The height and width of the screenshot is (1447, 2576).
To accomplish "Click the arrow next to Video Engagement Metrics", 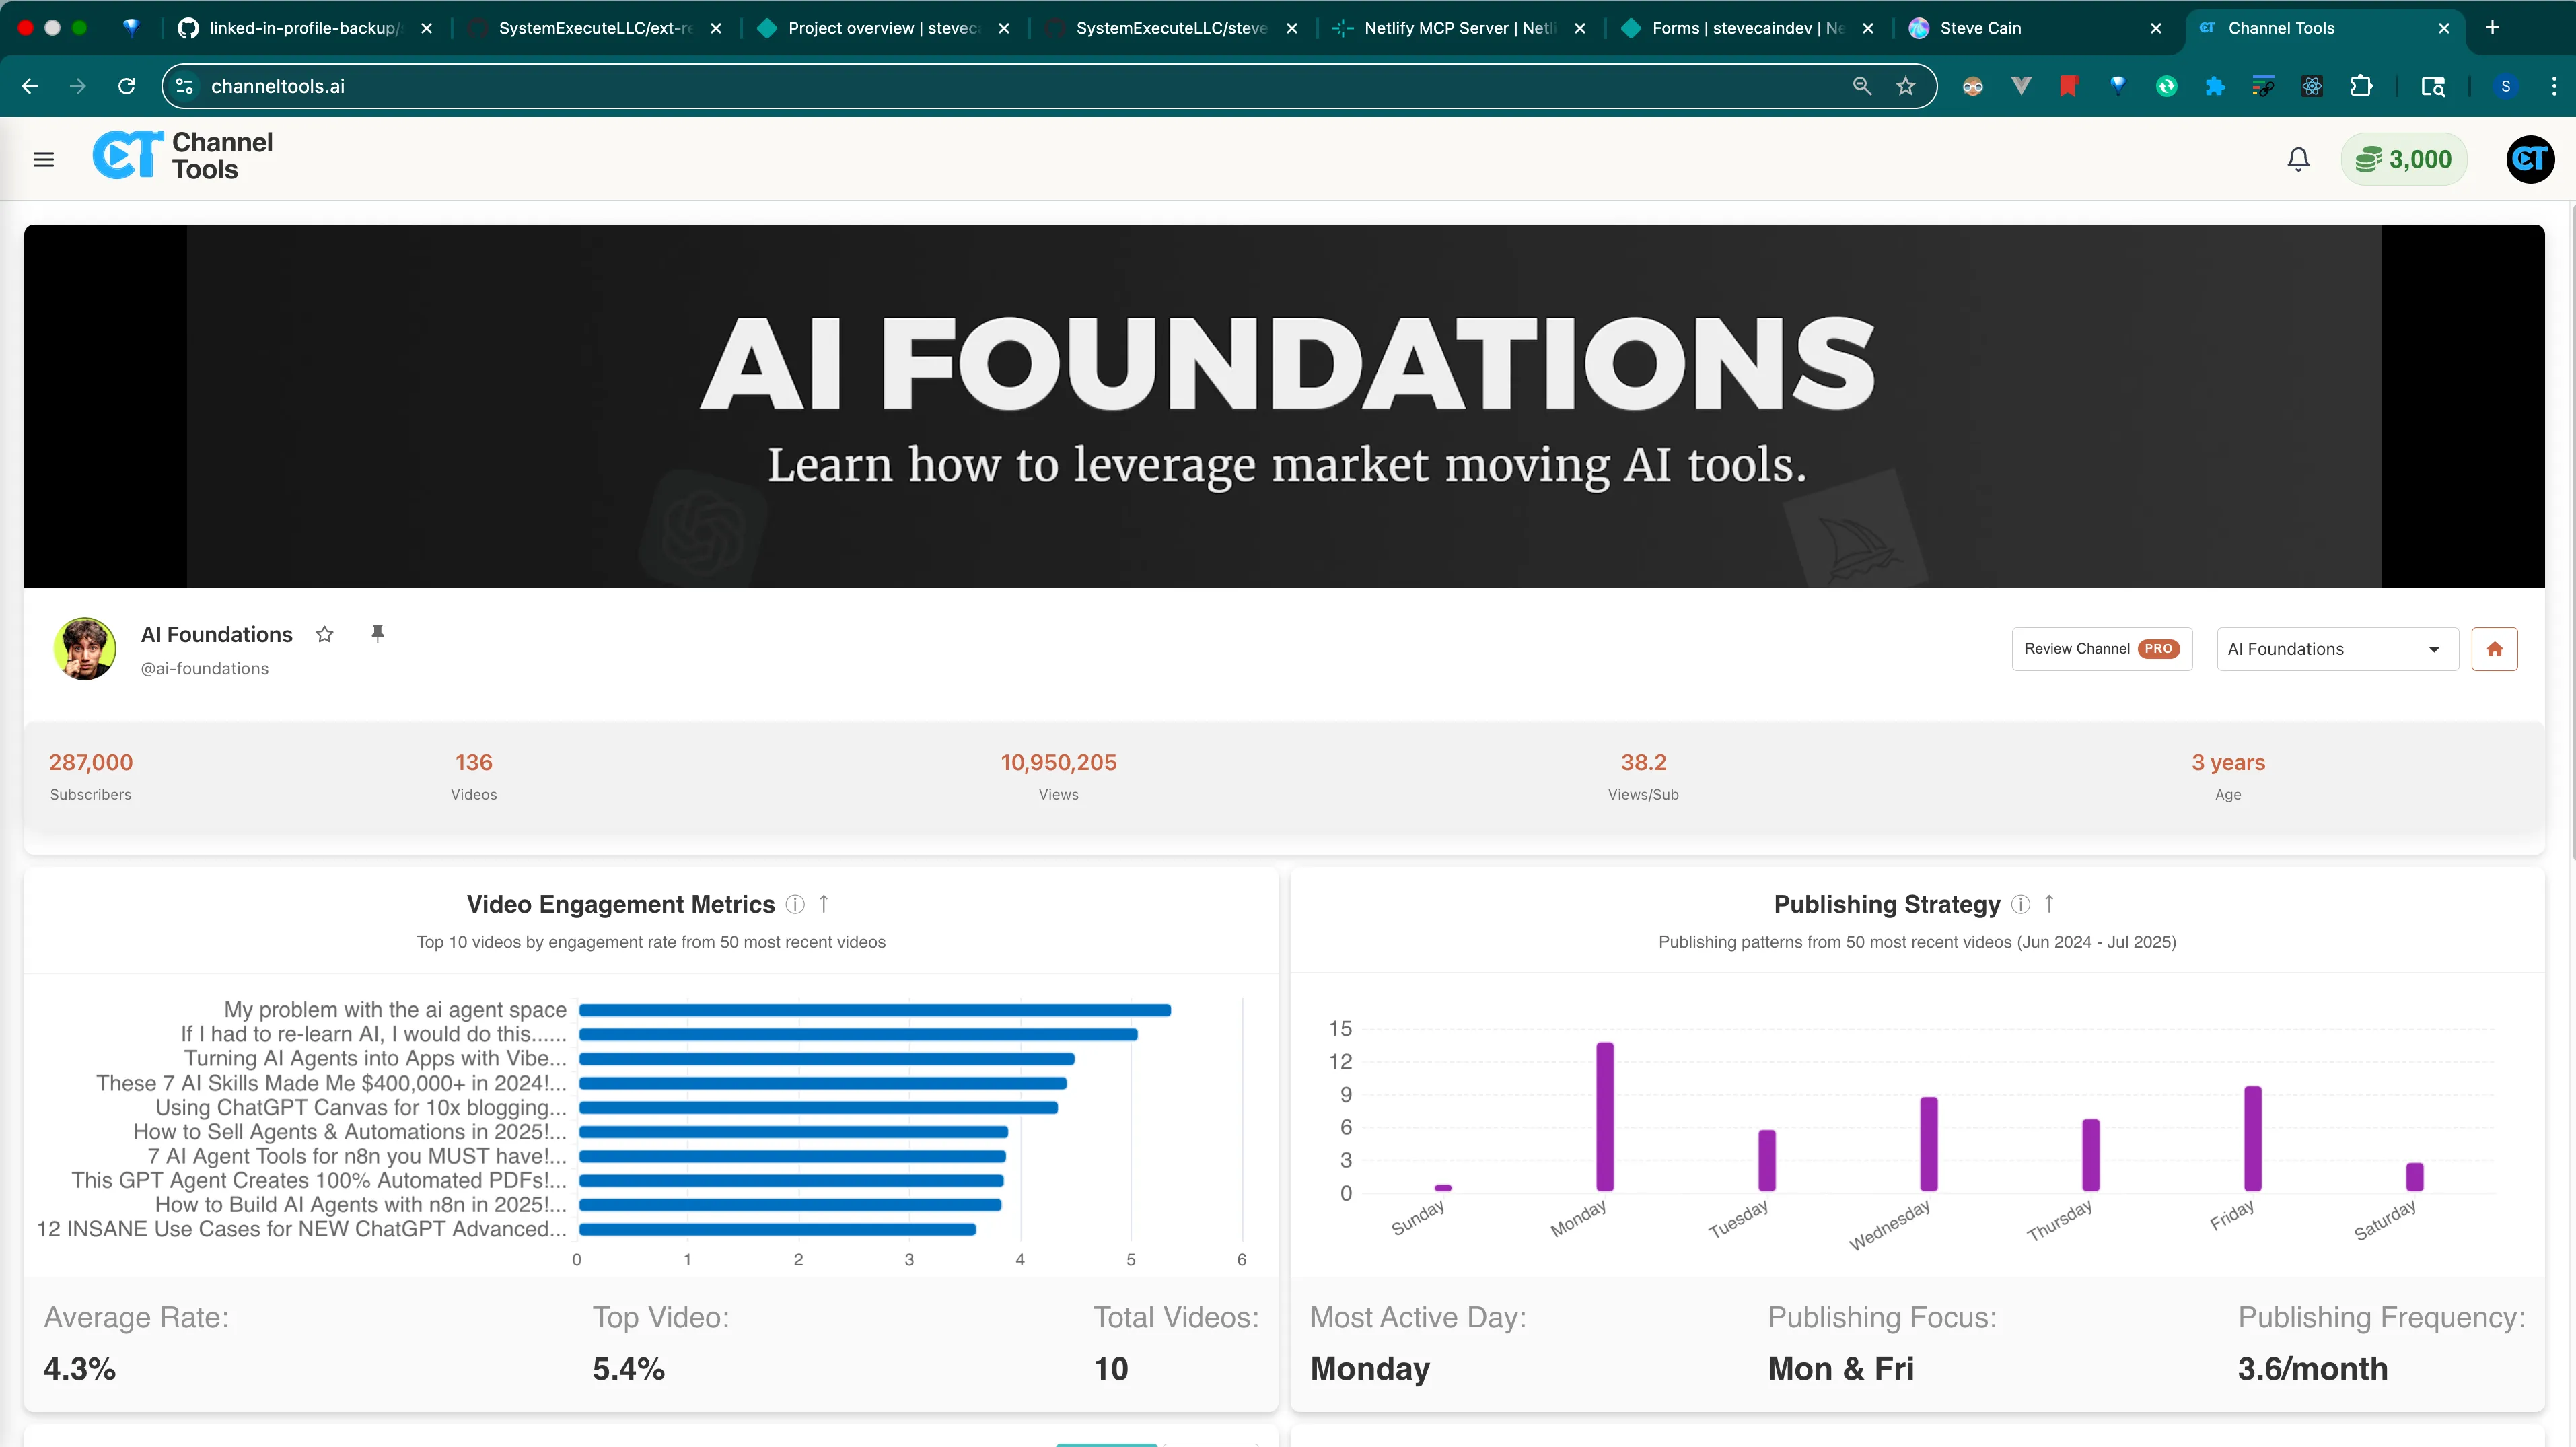I will click(824, 904).
